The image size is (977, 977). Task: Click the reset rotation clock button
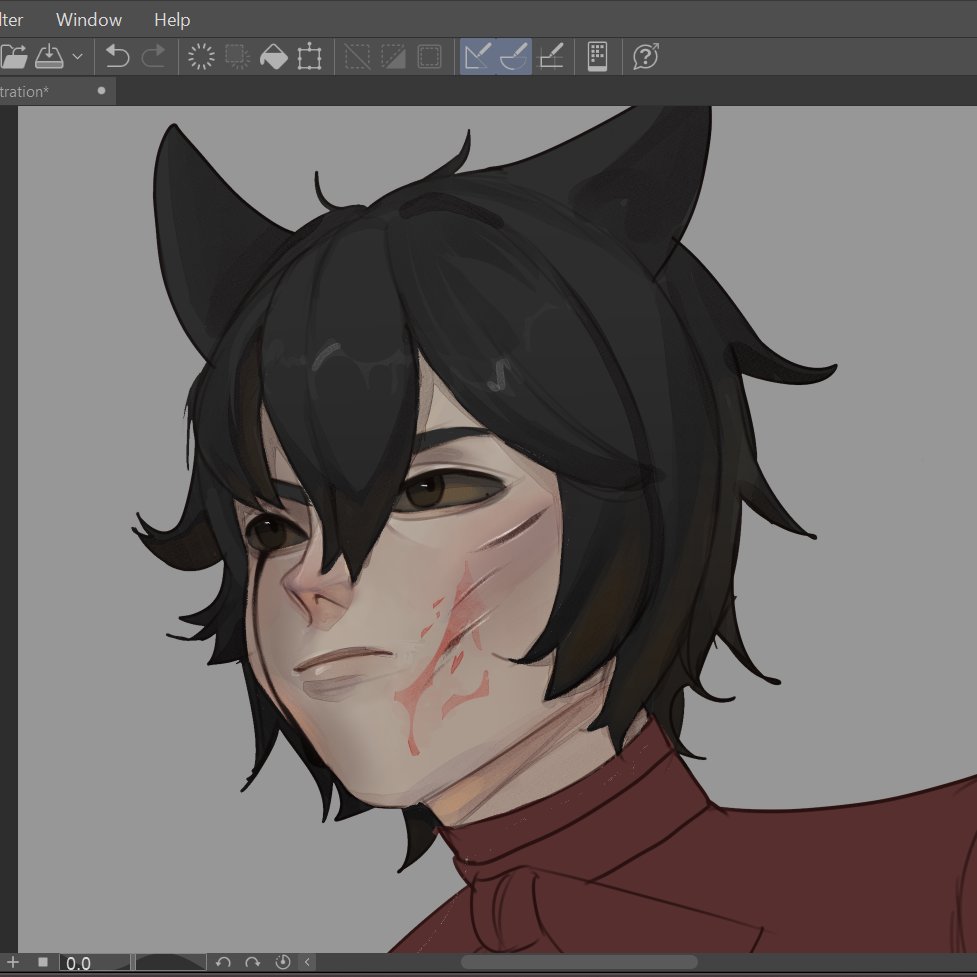coord(283,963)
